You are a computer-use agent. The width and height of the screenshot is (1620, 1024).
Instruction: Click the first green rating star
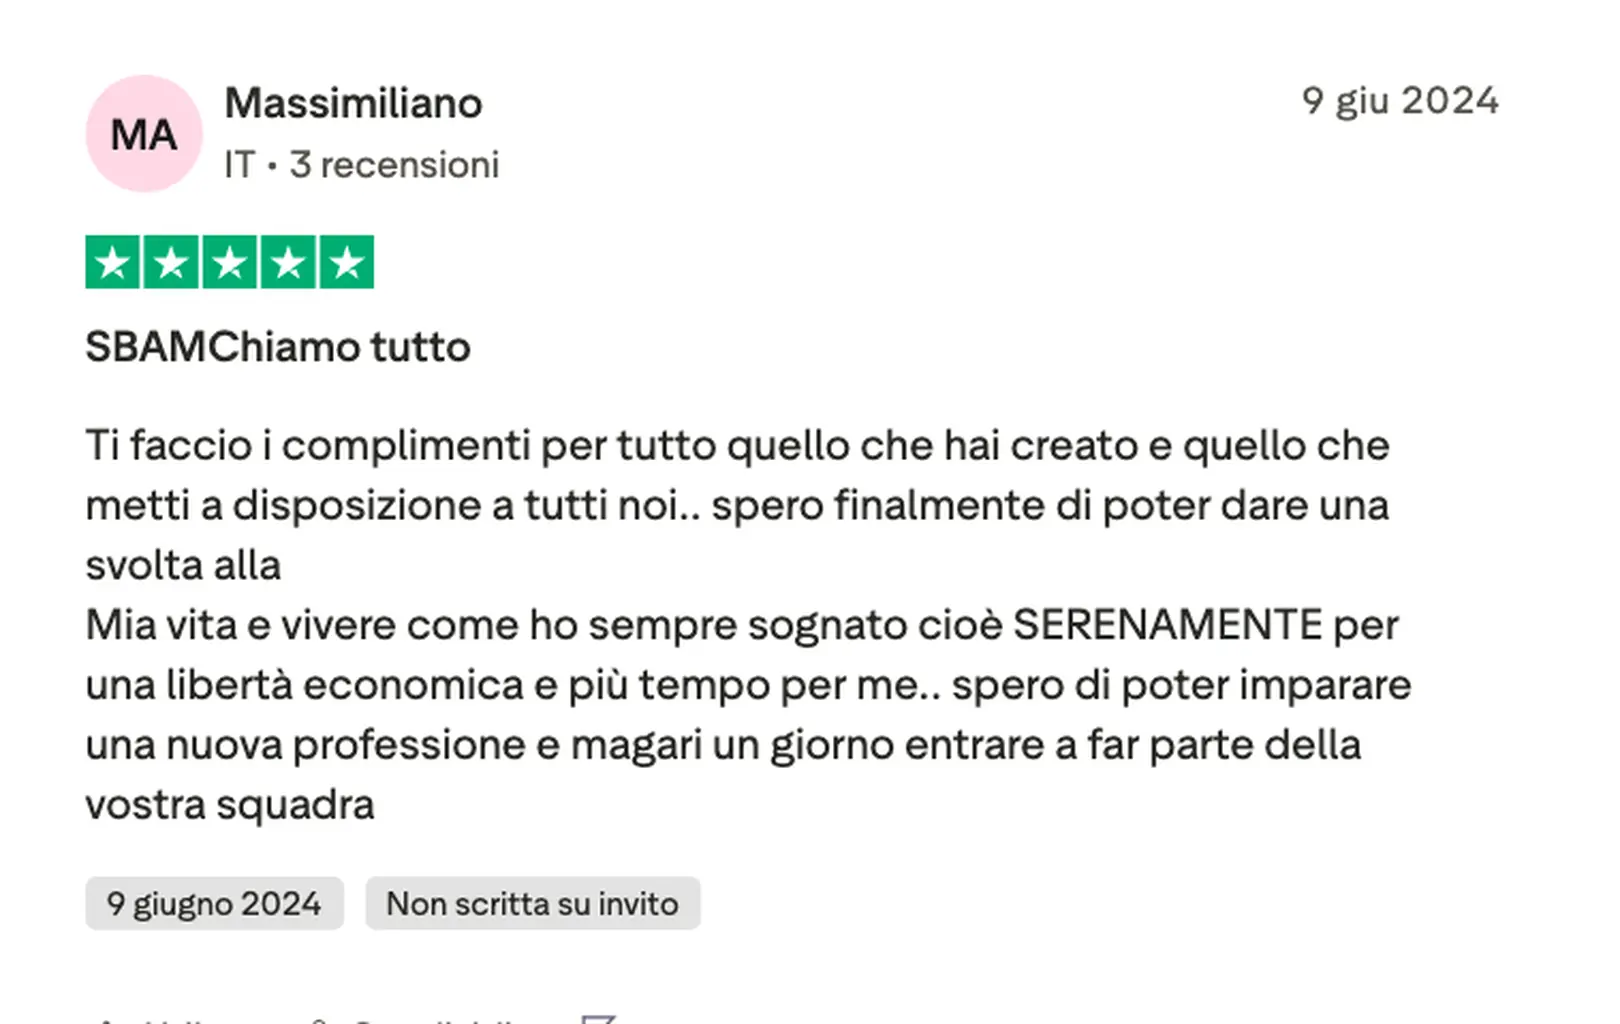[x=112, y=262]
